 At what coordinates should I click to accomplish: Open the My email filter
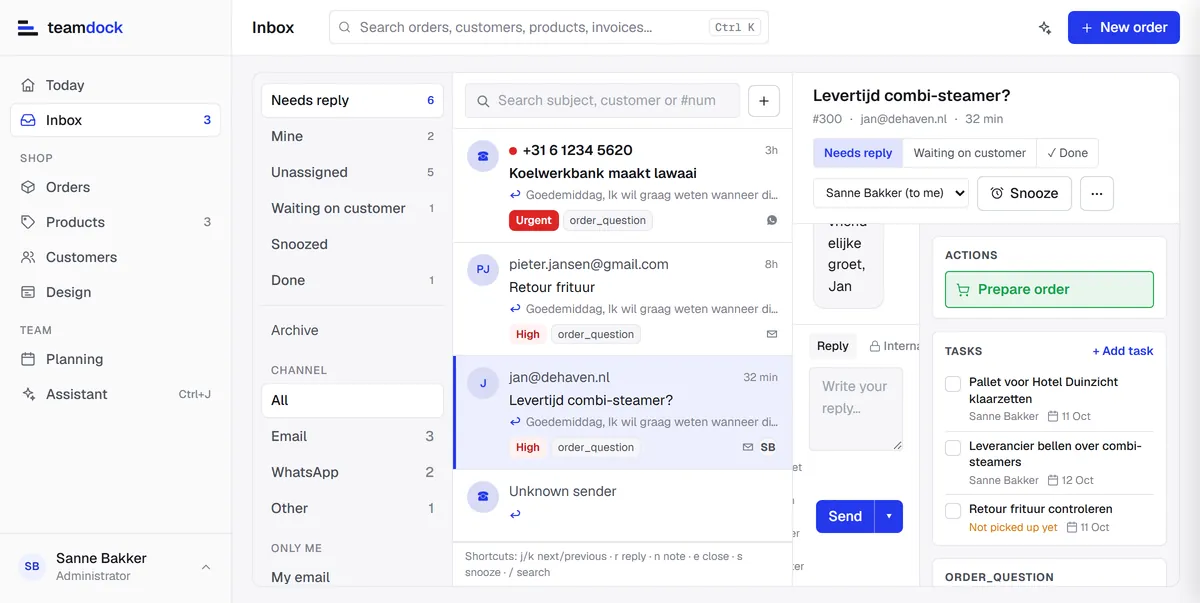(x=352, y=577)
